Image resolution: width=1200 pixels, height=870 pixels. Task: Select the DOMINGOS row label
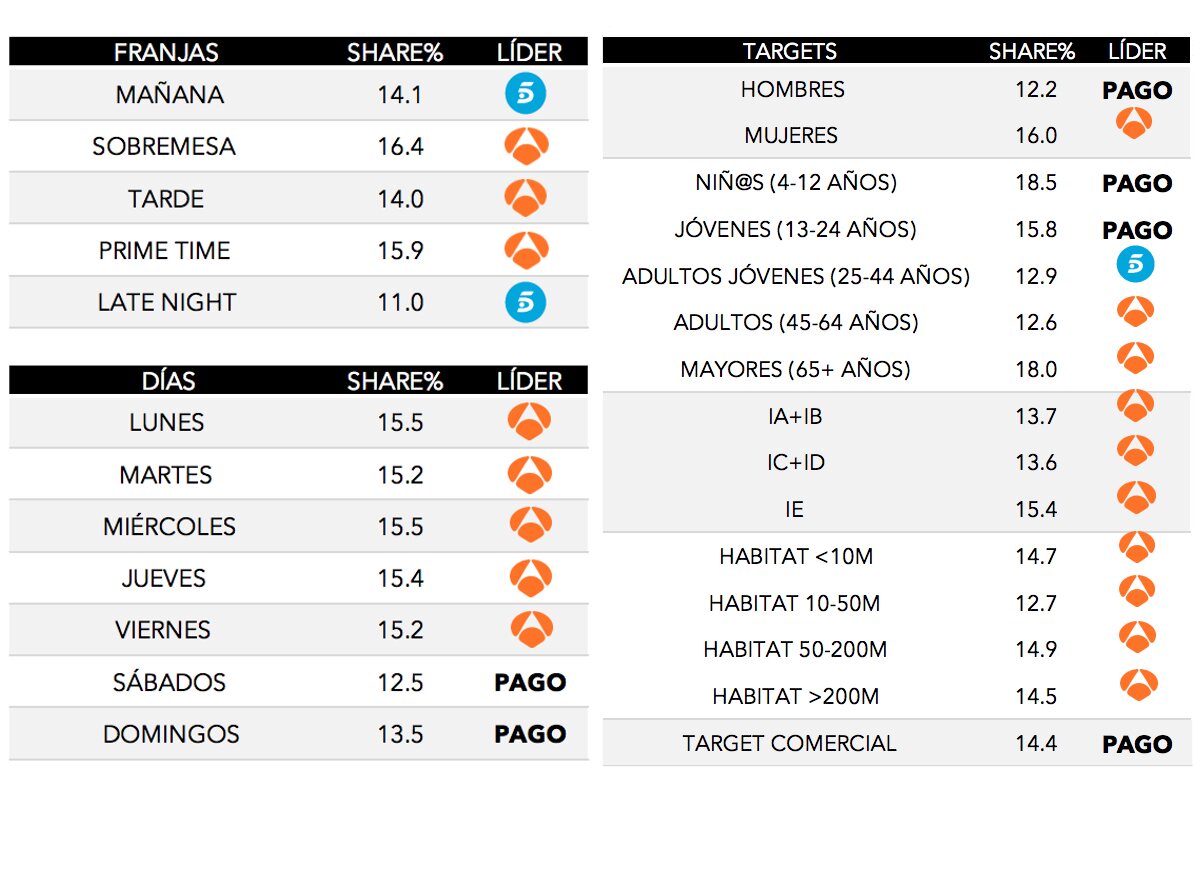coord(171,735)
